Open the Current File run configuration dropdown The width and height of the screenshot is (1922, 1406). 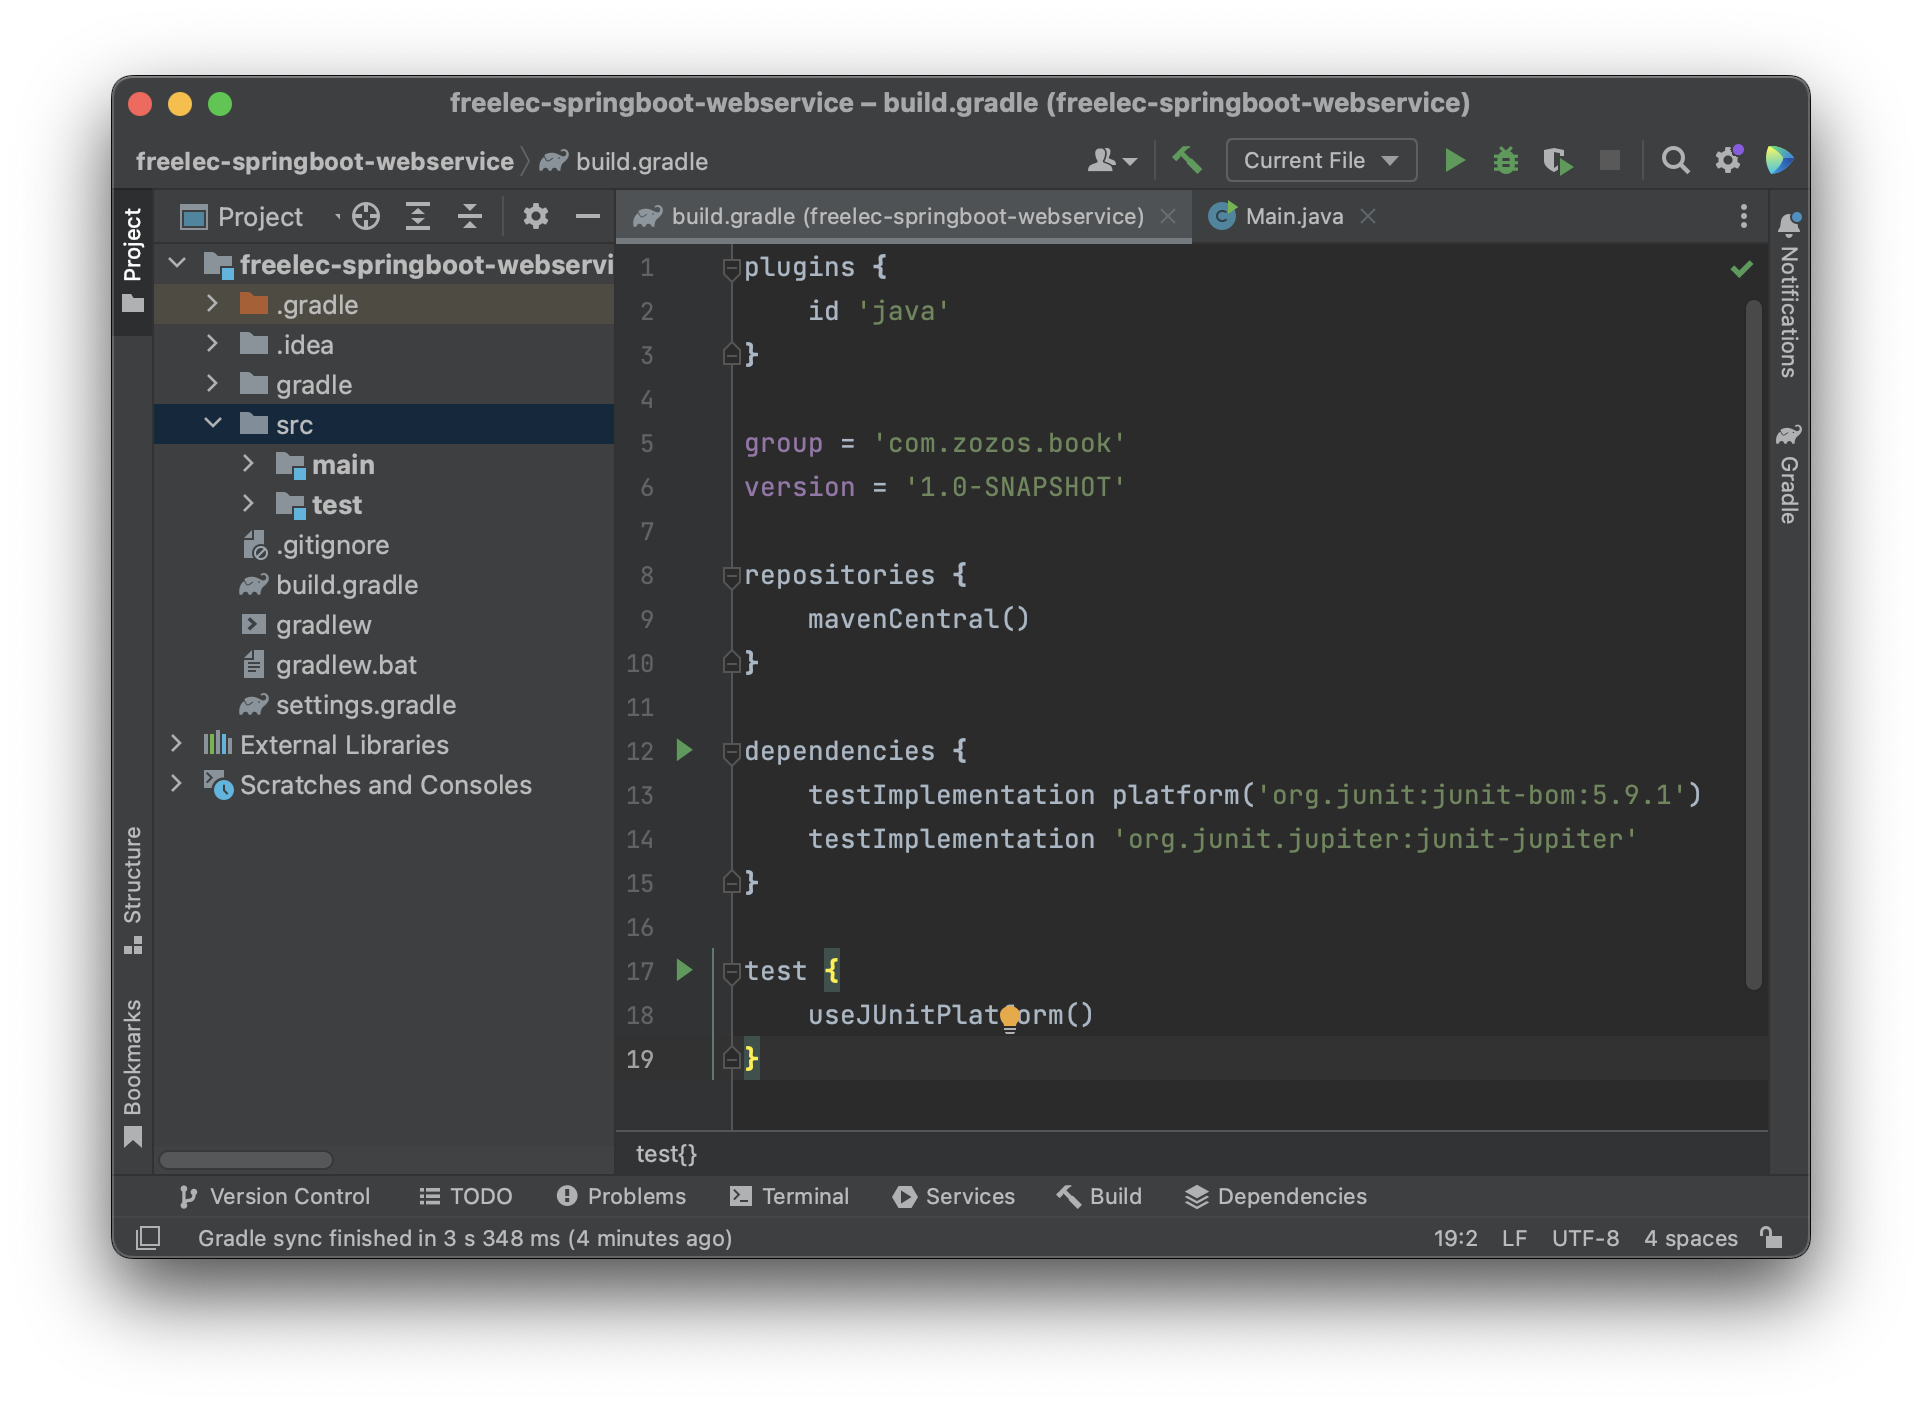pos(1320,160)
